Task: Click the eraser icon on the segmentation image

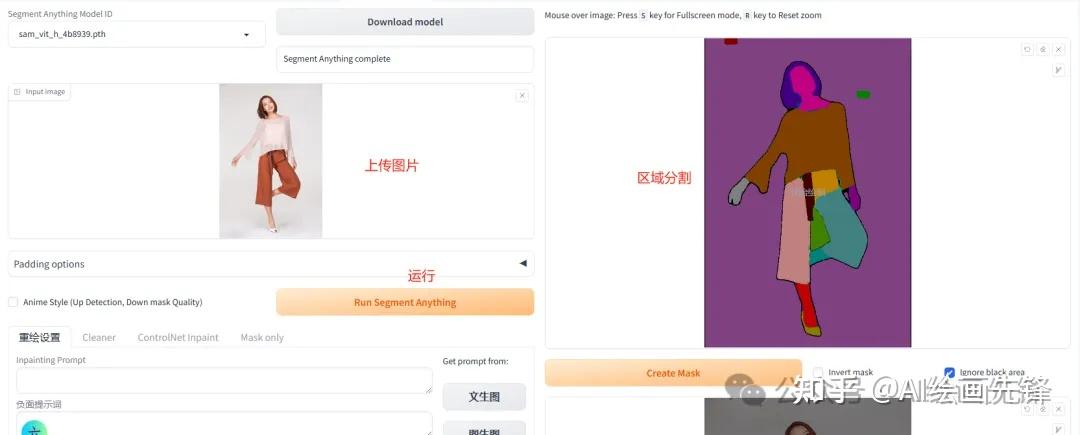Action: (x=1043, y=50)
